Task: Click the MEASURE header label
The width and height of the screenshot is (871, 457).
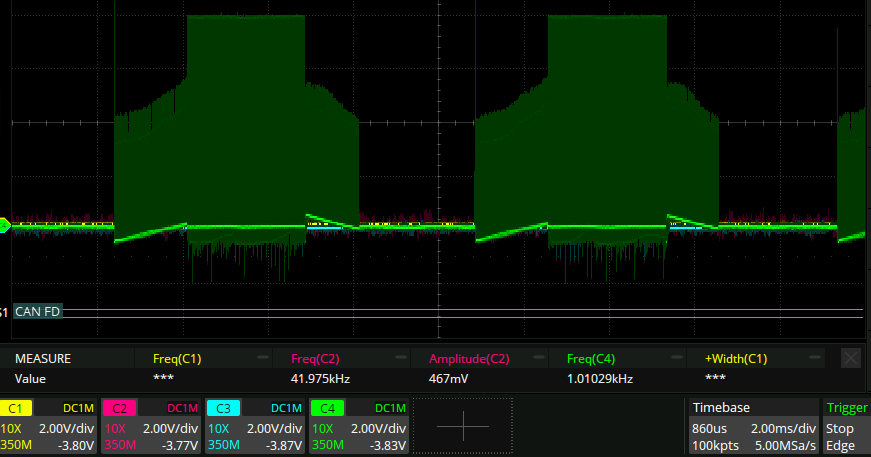Action: (x=42, y=358)
